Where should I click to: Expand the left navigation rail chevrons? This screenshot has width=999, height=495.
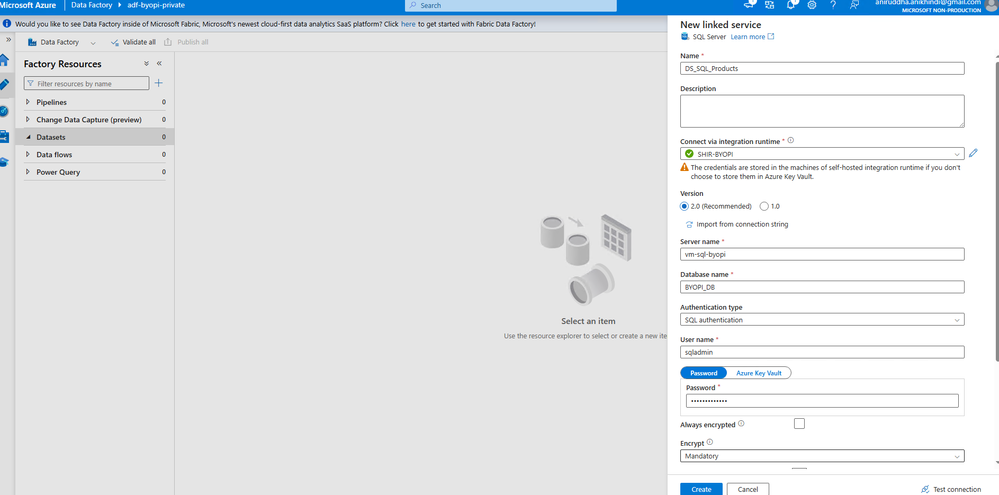8,39
